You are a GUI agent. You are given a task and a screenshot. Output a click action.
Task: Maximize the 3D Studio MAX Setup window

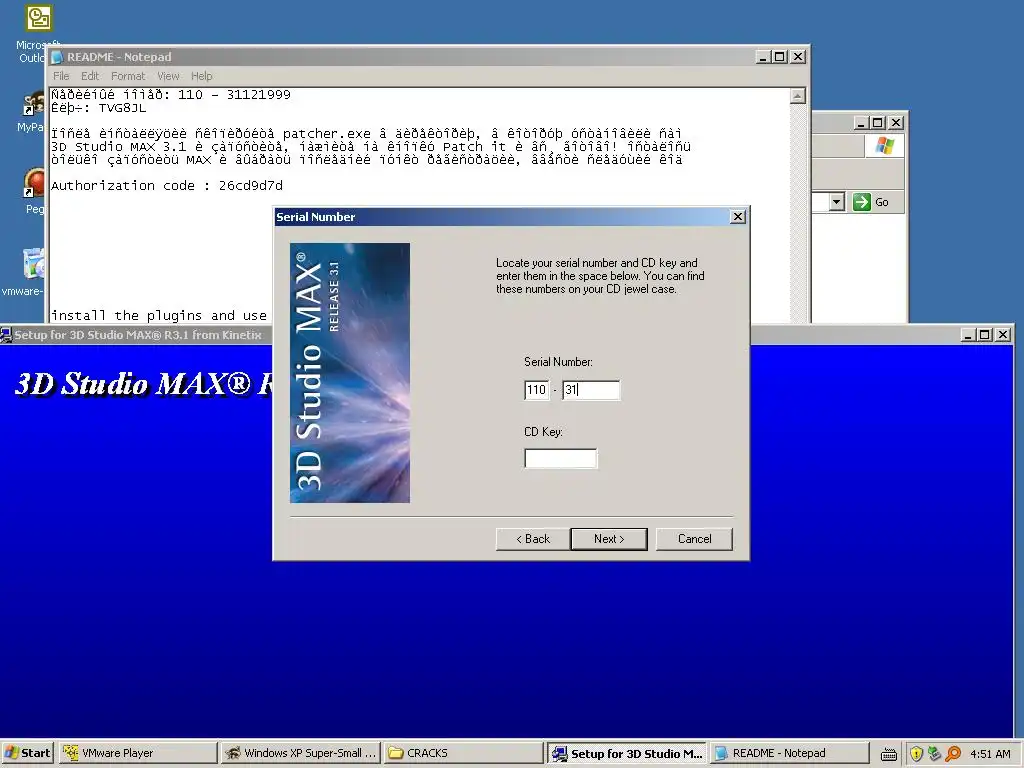click(985, 334)
